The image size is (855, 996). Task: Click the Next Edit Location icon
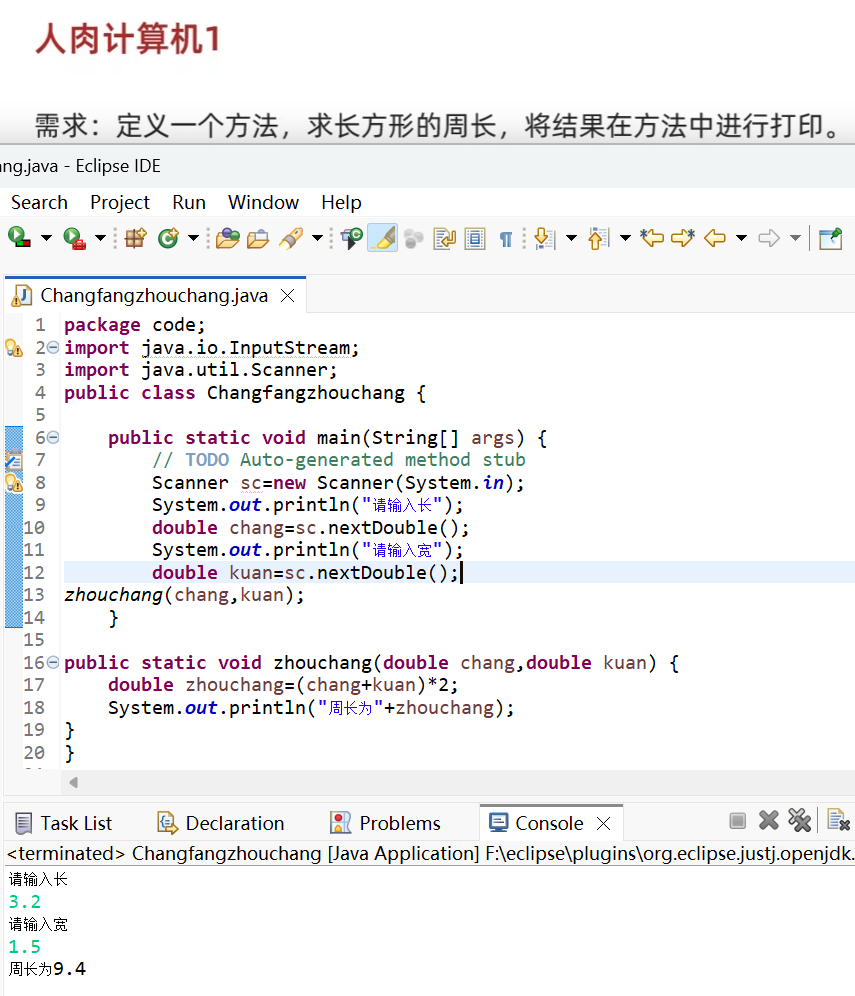click(x=683, y=238)
